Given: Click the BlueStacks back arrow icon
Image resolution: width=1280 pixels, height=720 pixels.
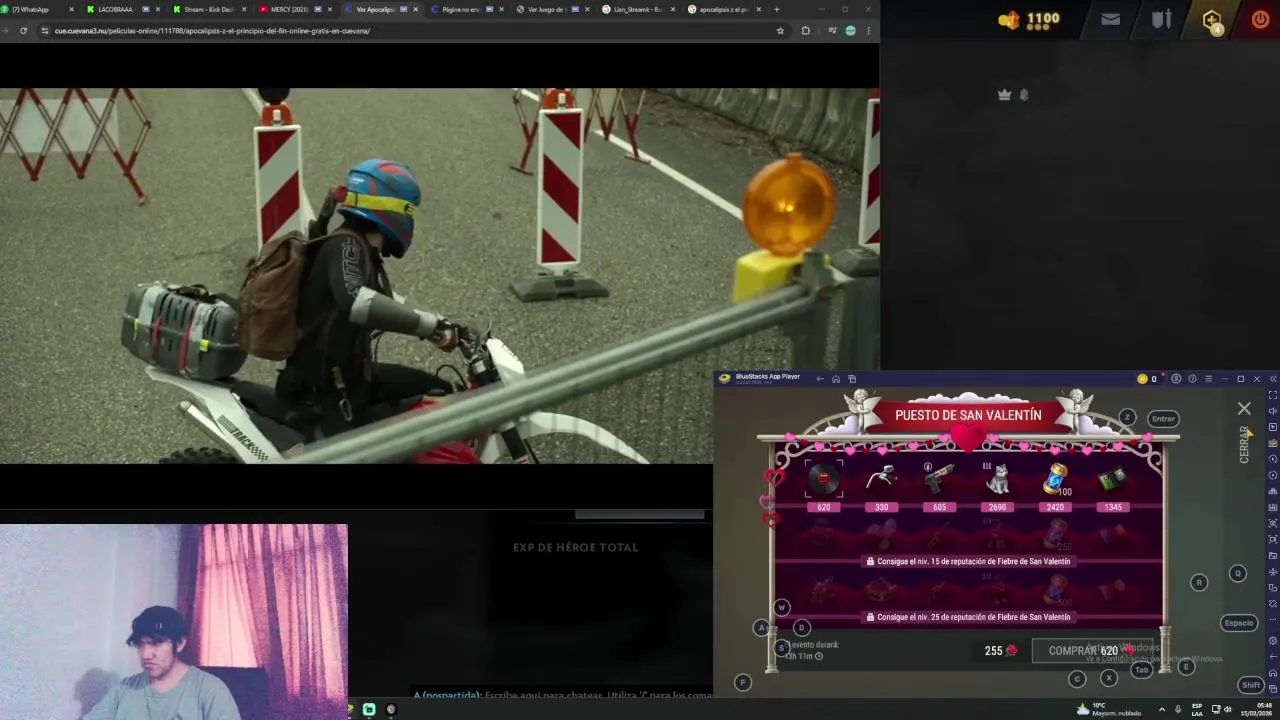Looking at the screenshot, I should pyautogui.click(x=820, y=379).
